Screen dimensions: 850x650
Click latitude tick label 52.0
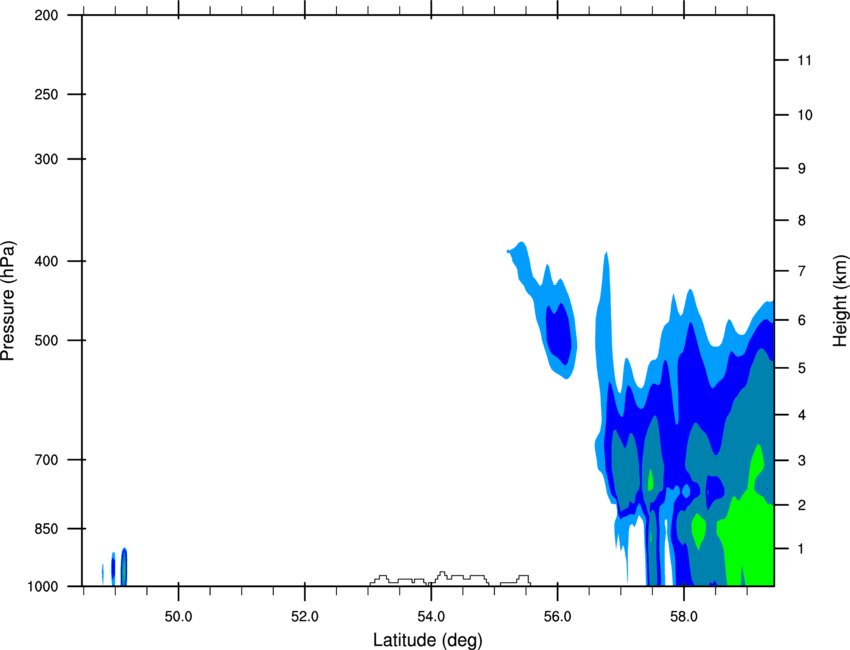click(305, 617)
